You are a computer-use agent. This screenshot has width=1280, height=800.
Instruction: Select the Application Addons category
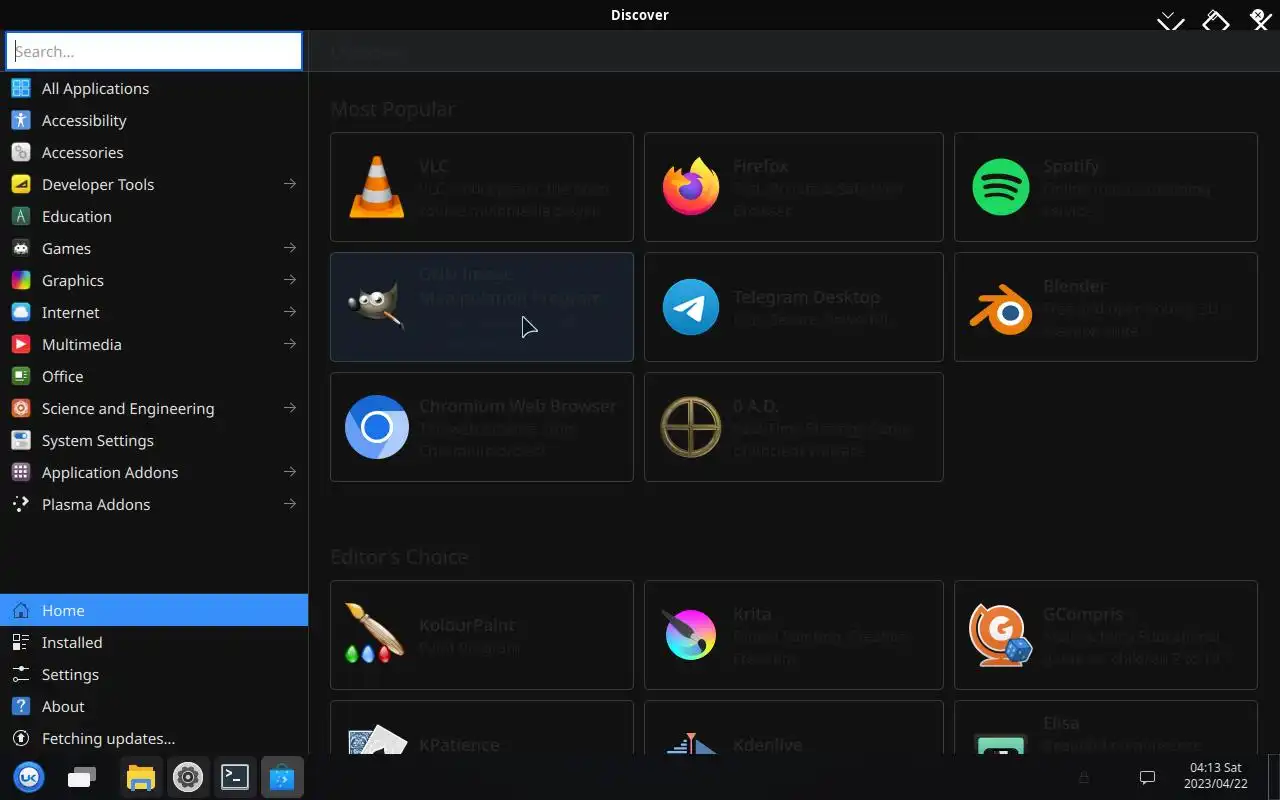[154, 472]
